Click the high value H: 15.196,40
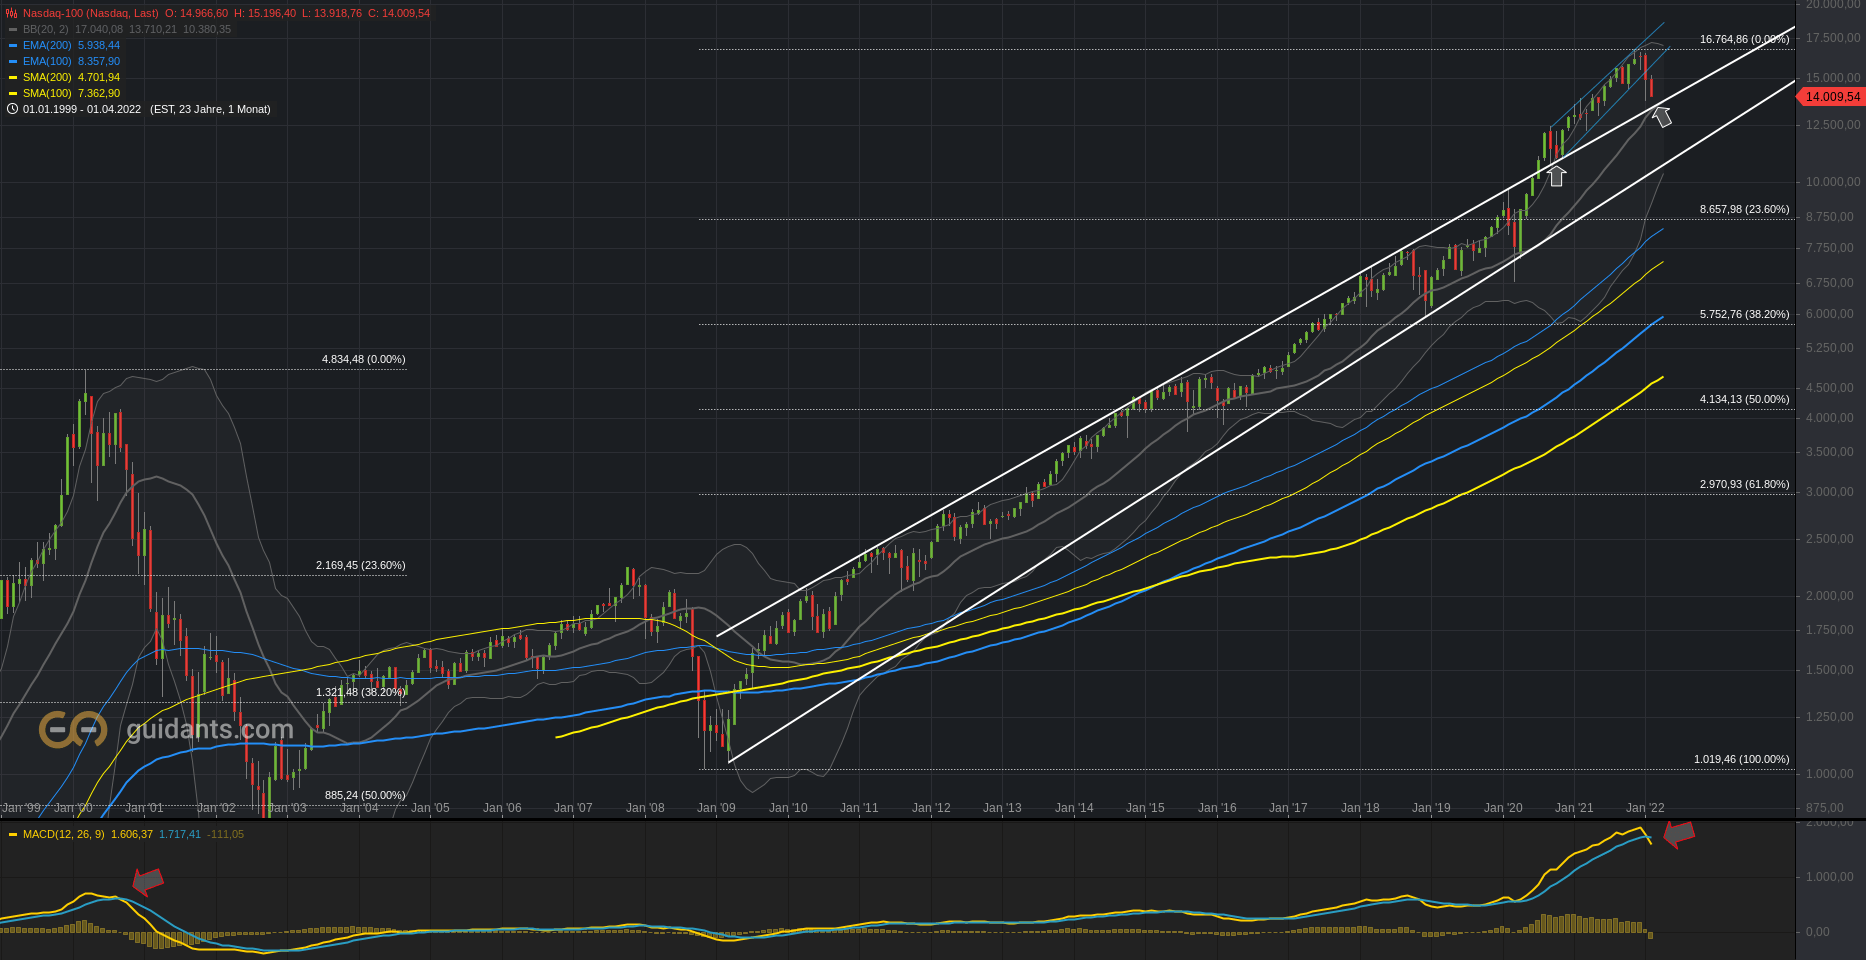Screen dimensions: 1866x960 click(x=265, y=14)
